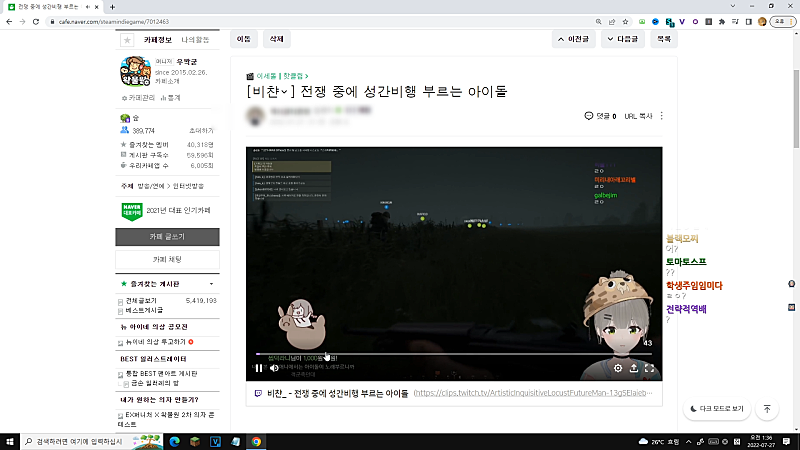Go to previous post with 이전글
Viewport: 800px width, 450px height.
click(573, 39)
